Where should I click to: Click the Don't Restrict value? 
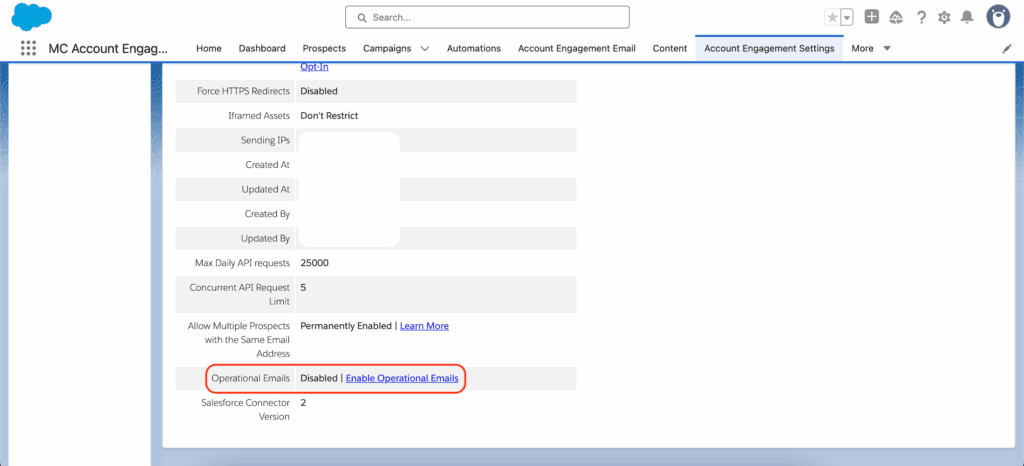[329, 116]
